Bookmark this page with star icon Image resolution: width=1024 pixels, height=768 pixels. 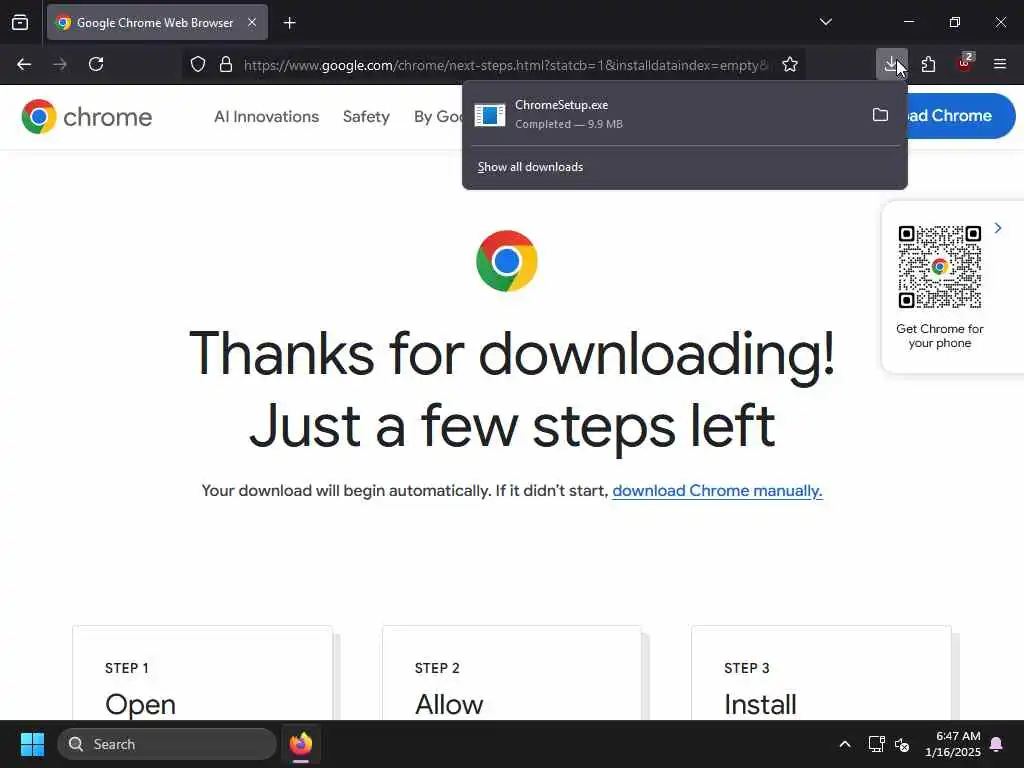[x=790, y=64]
